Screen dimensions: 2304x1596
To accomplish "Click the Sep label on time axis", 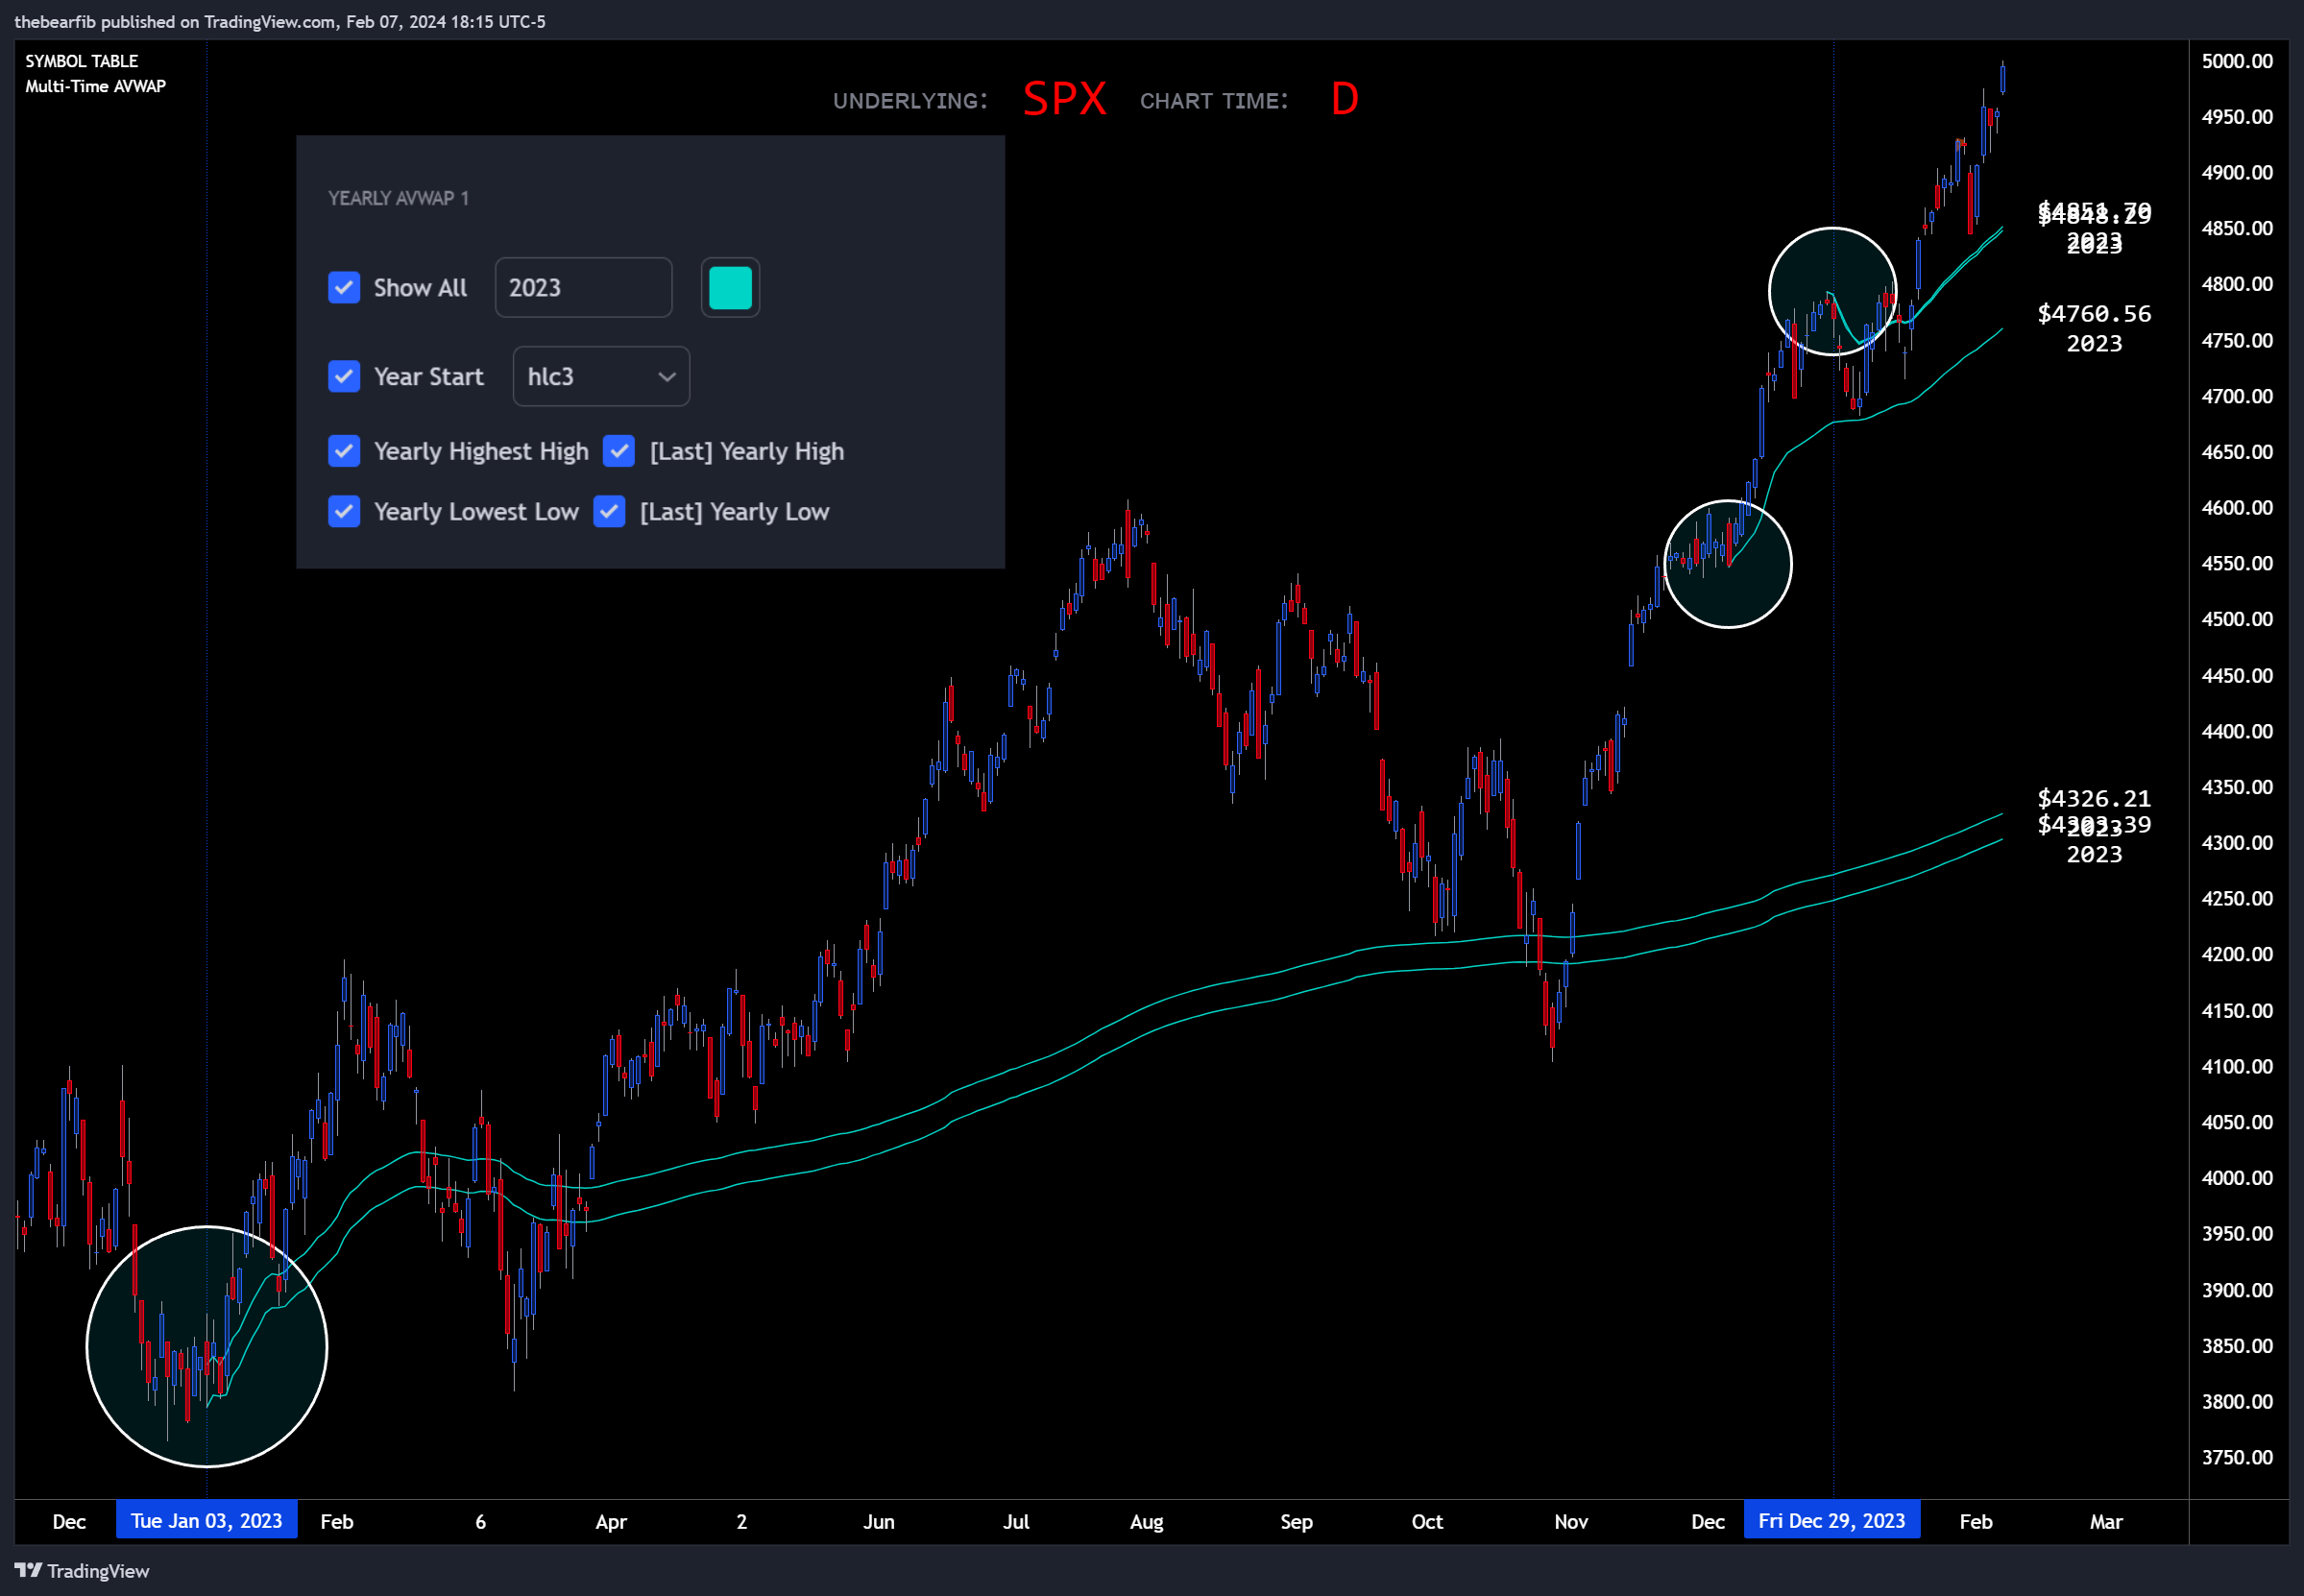I will point(1296,1521).
